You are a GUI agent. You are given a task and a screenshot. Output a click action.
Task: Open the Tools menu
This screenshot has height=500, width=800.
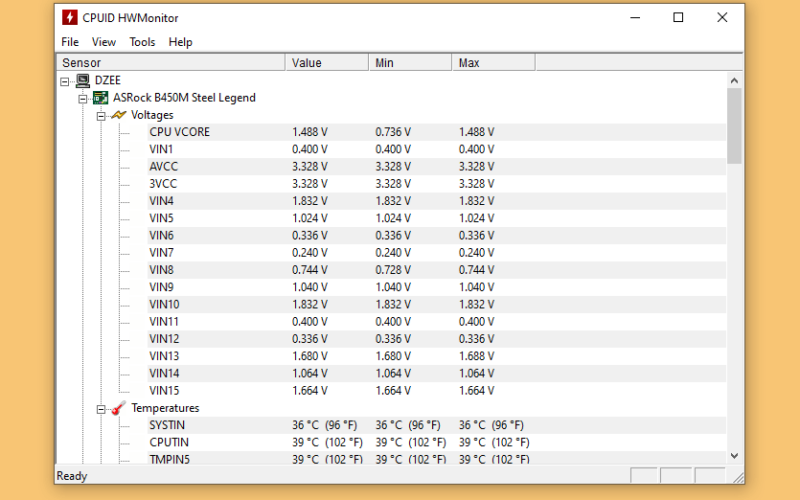pyautogui.click(x=142, y=42)
